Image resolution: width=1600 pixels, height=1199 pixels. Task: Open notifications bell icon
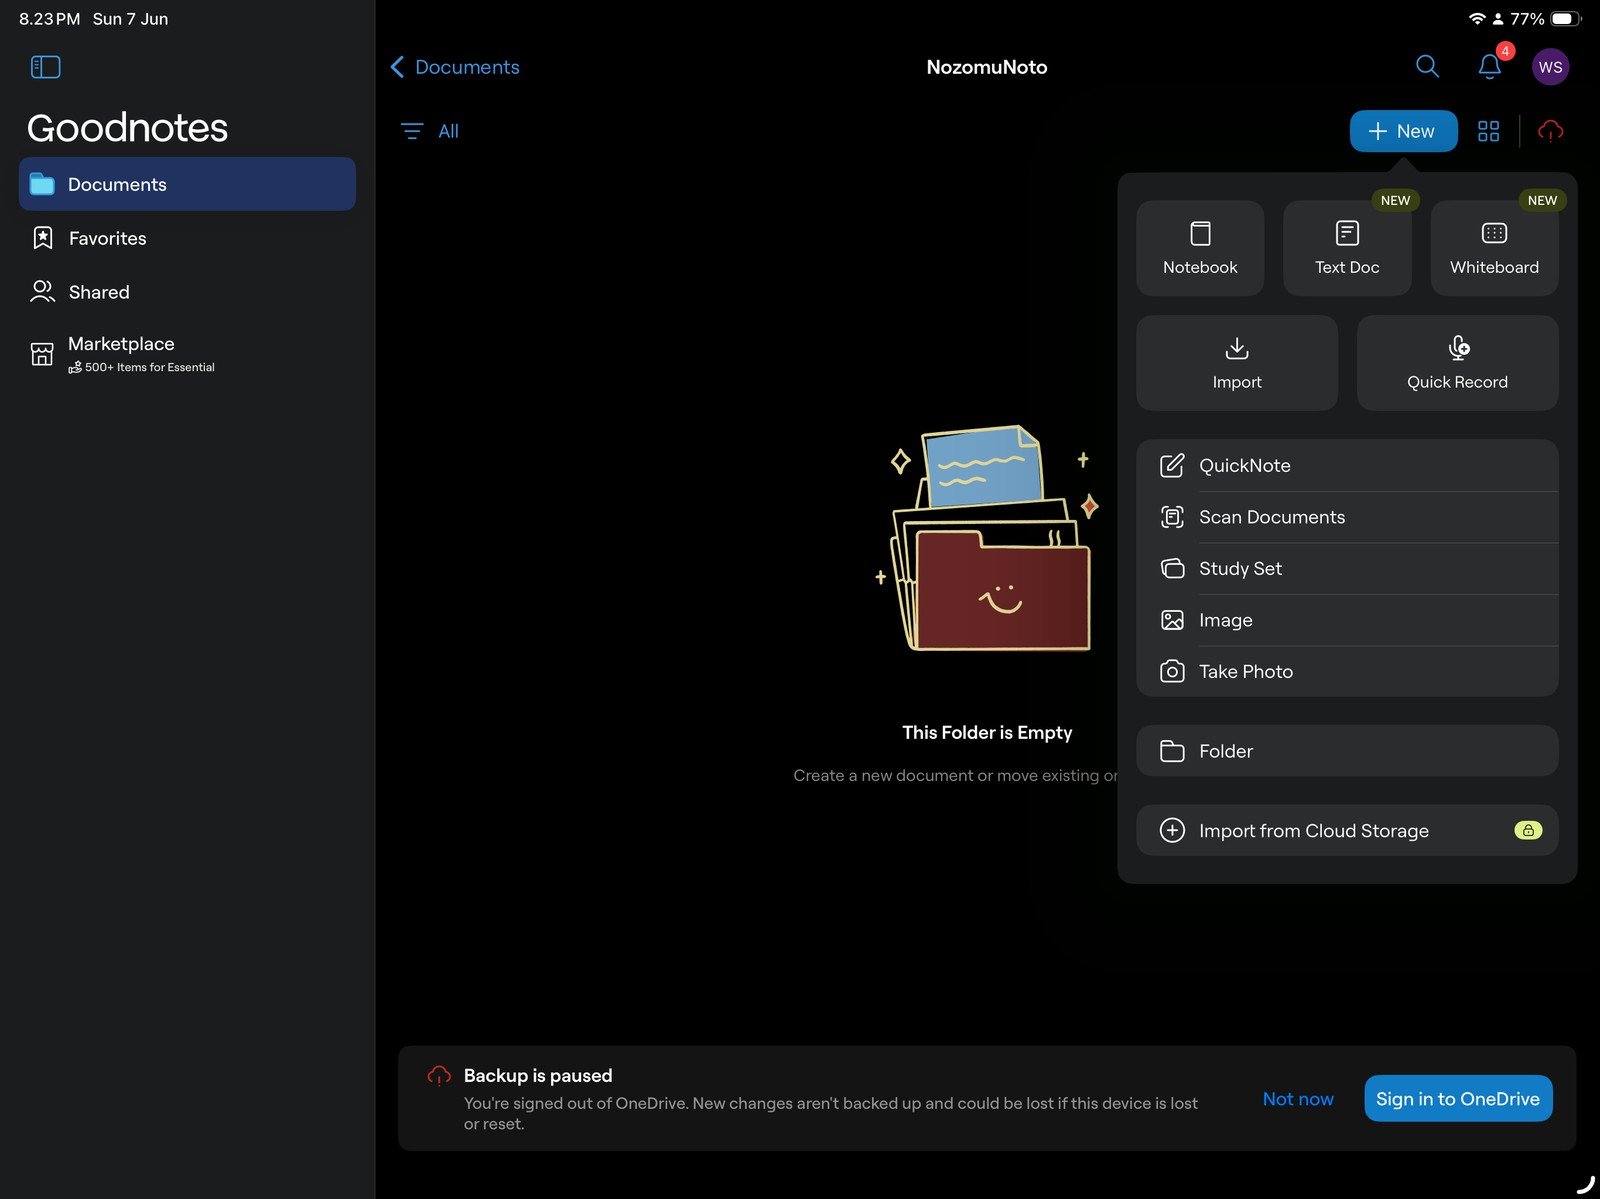(1490, 67)
